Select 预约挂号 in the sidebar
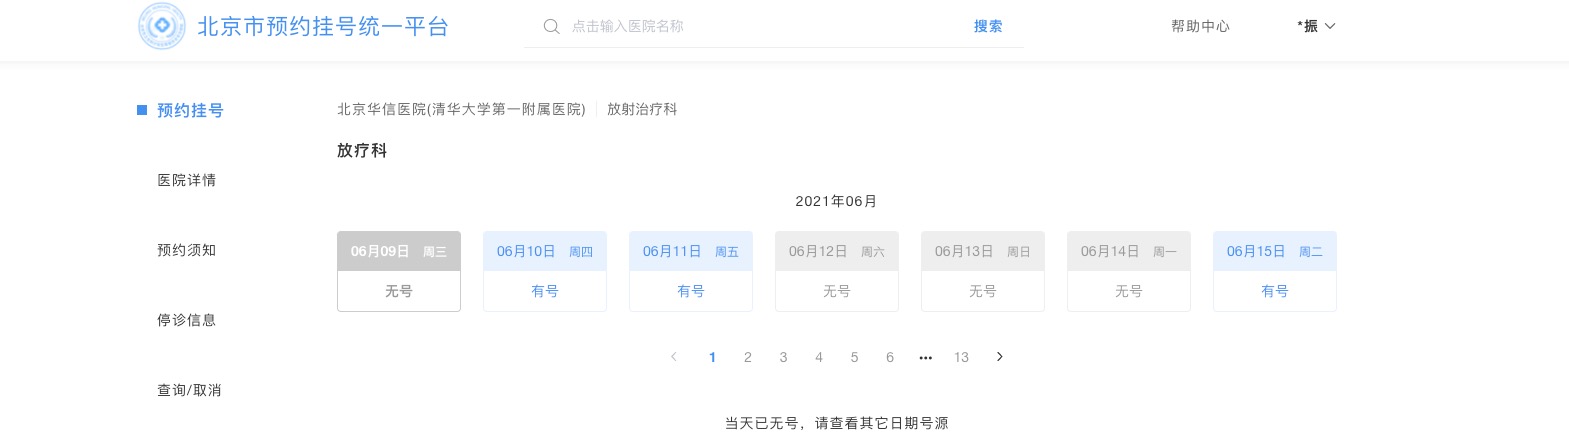This screenshot has width=1569, height=445. point(190,110)
